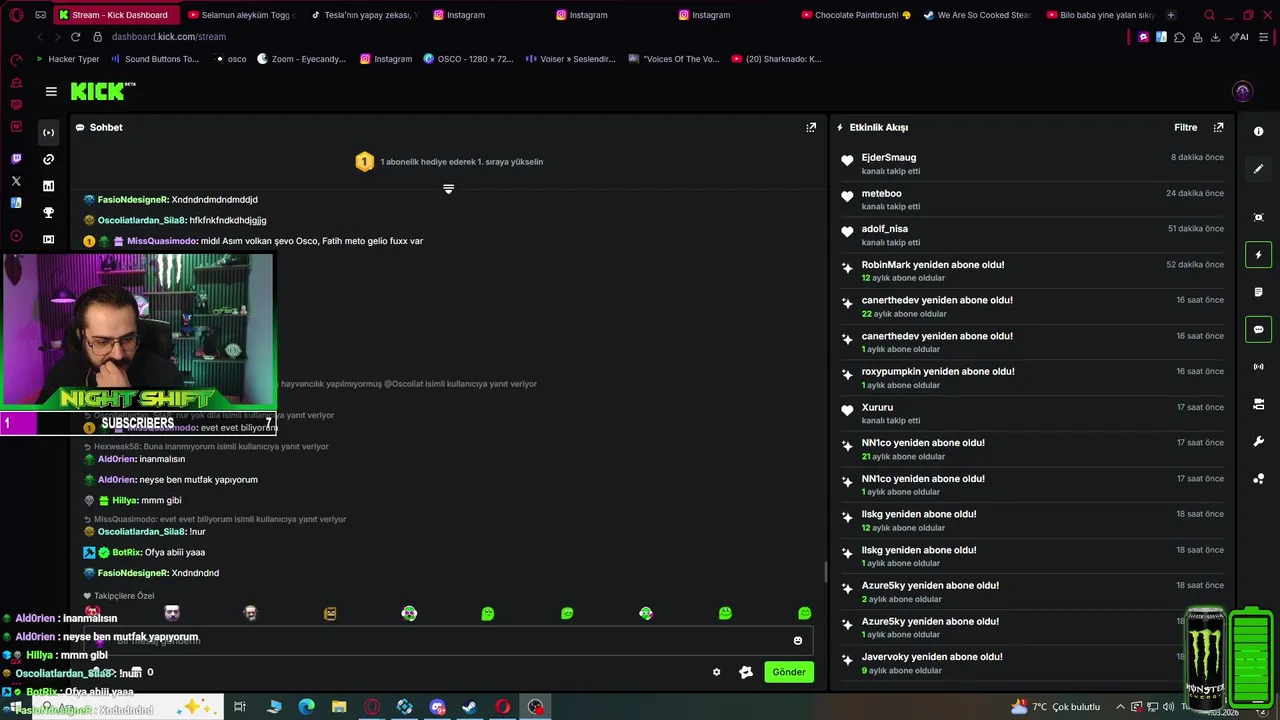
Task: Click the pencil edit stream icon
Action: [1258, 169]
